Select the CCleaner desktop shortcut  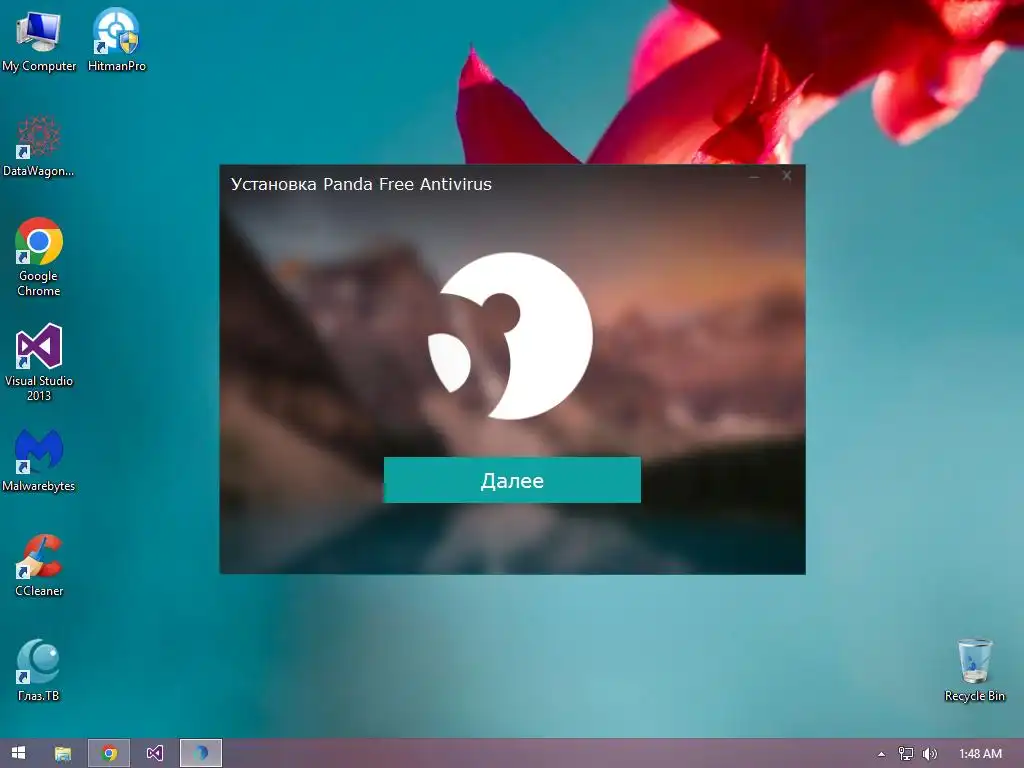(x=39, y=566)
